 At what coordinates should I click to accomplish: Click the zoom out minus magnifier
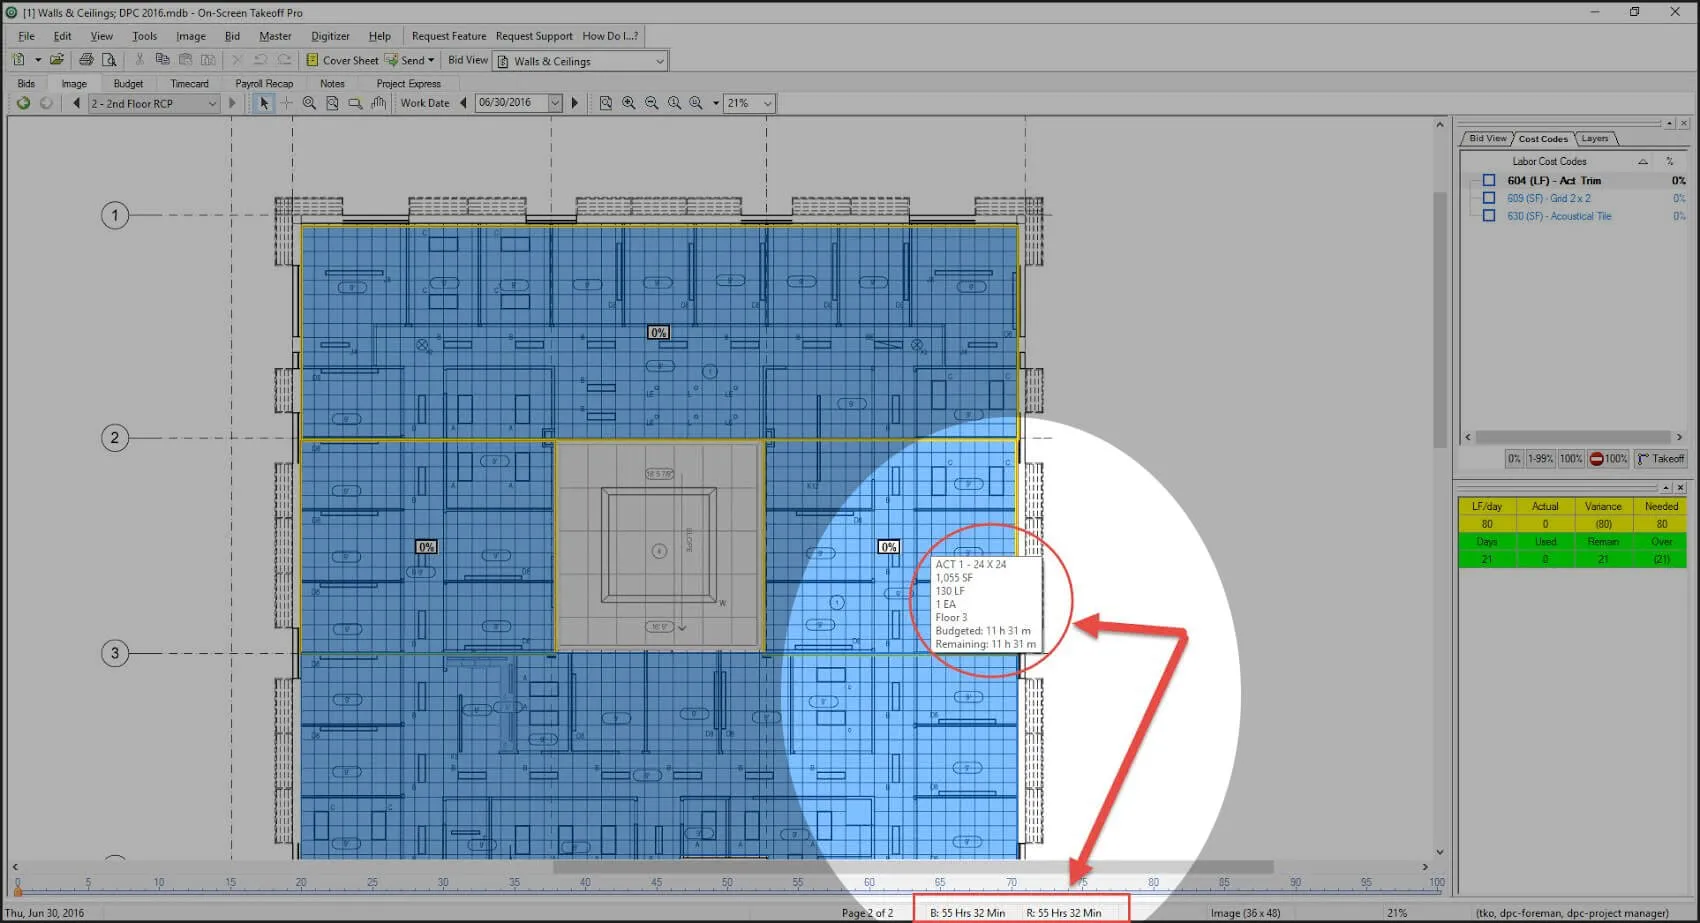[x=652, y=103]
